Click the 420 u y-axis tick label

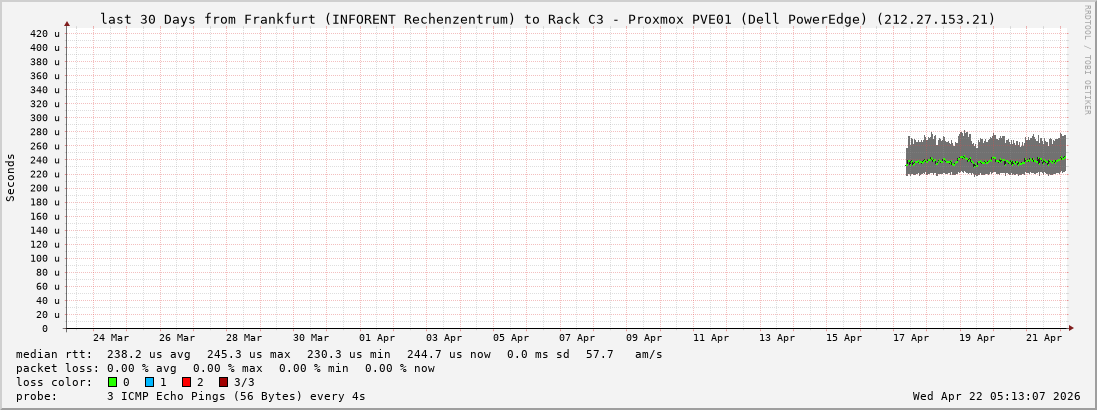coord(44,33)
